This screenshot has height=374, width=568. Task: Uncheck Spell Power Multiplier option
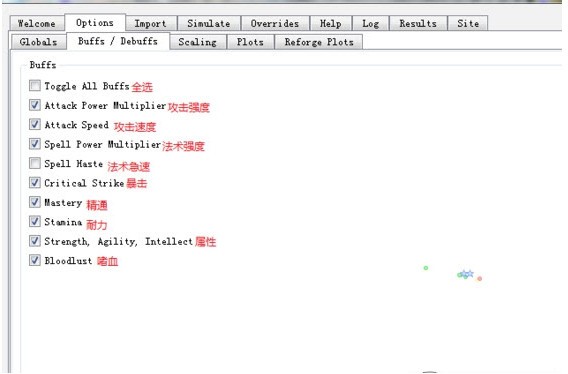pyautogui.click(x=35, y=144)
